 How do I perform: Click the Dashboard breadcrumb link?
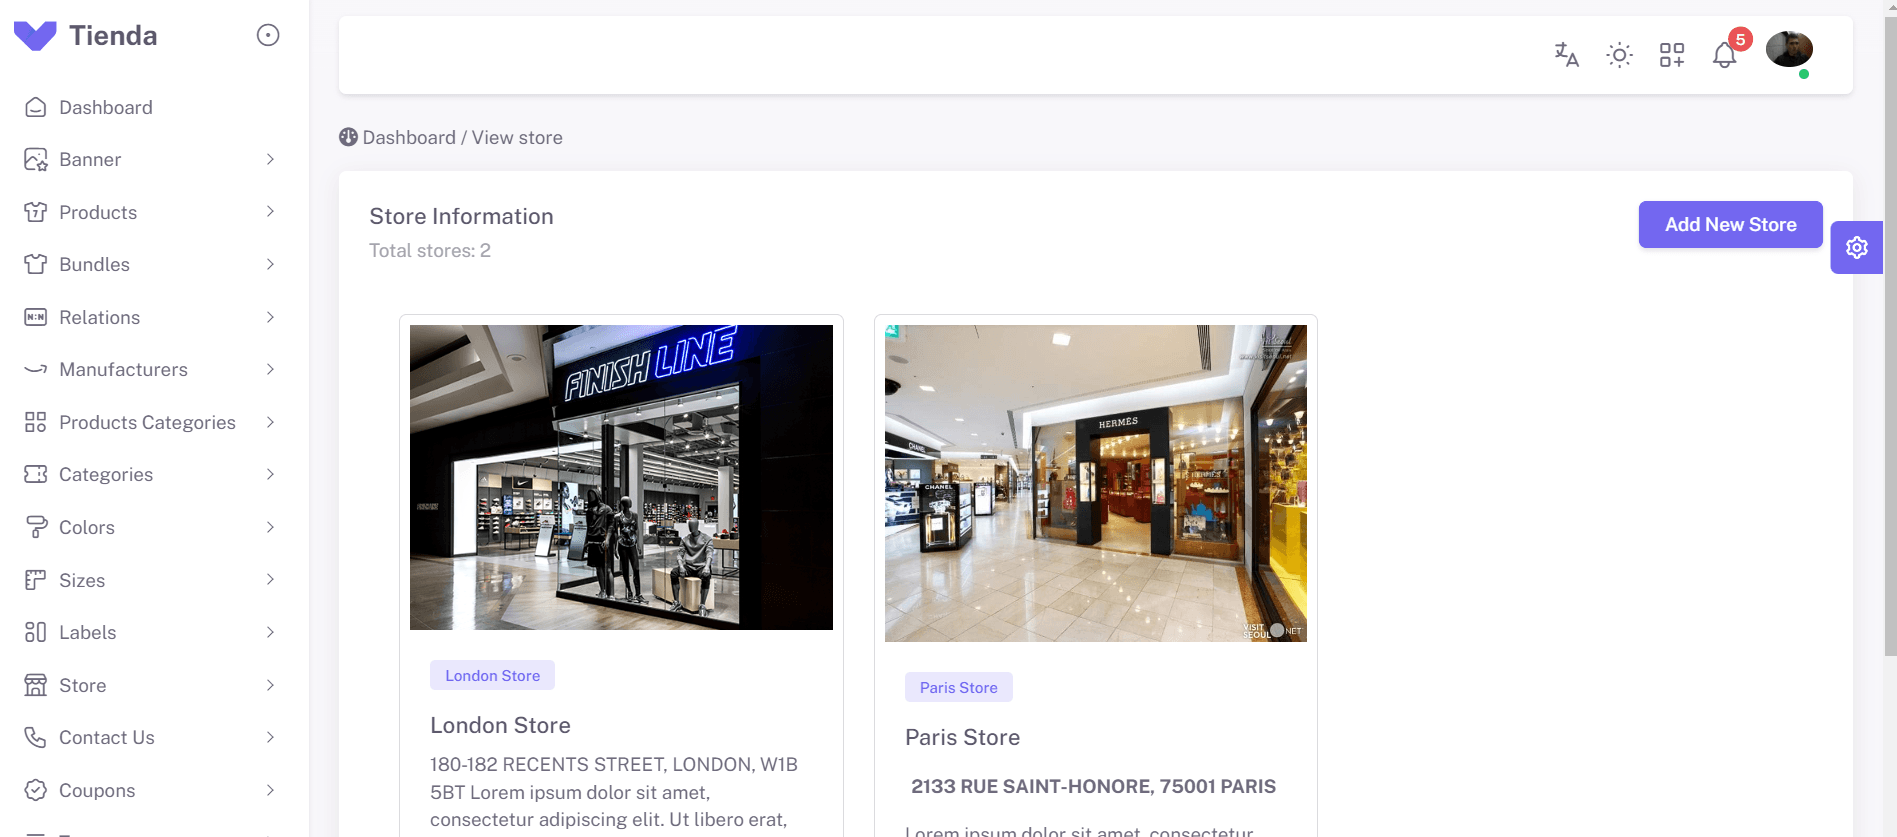pyautogui.click(x=408, y=138)
